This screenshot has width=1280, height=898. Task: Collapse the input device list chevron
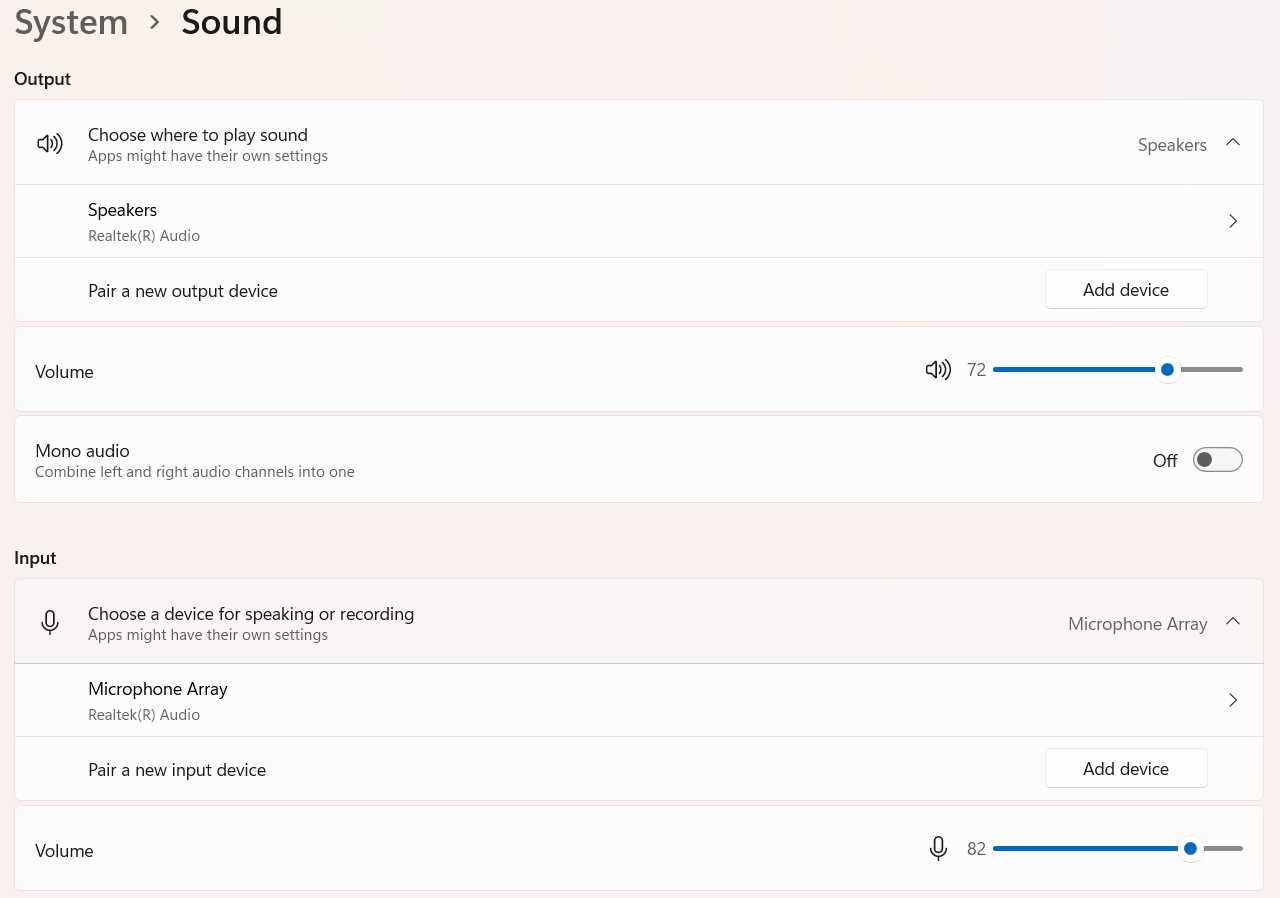[1233, 622]
